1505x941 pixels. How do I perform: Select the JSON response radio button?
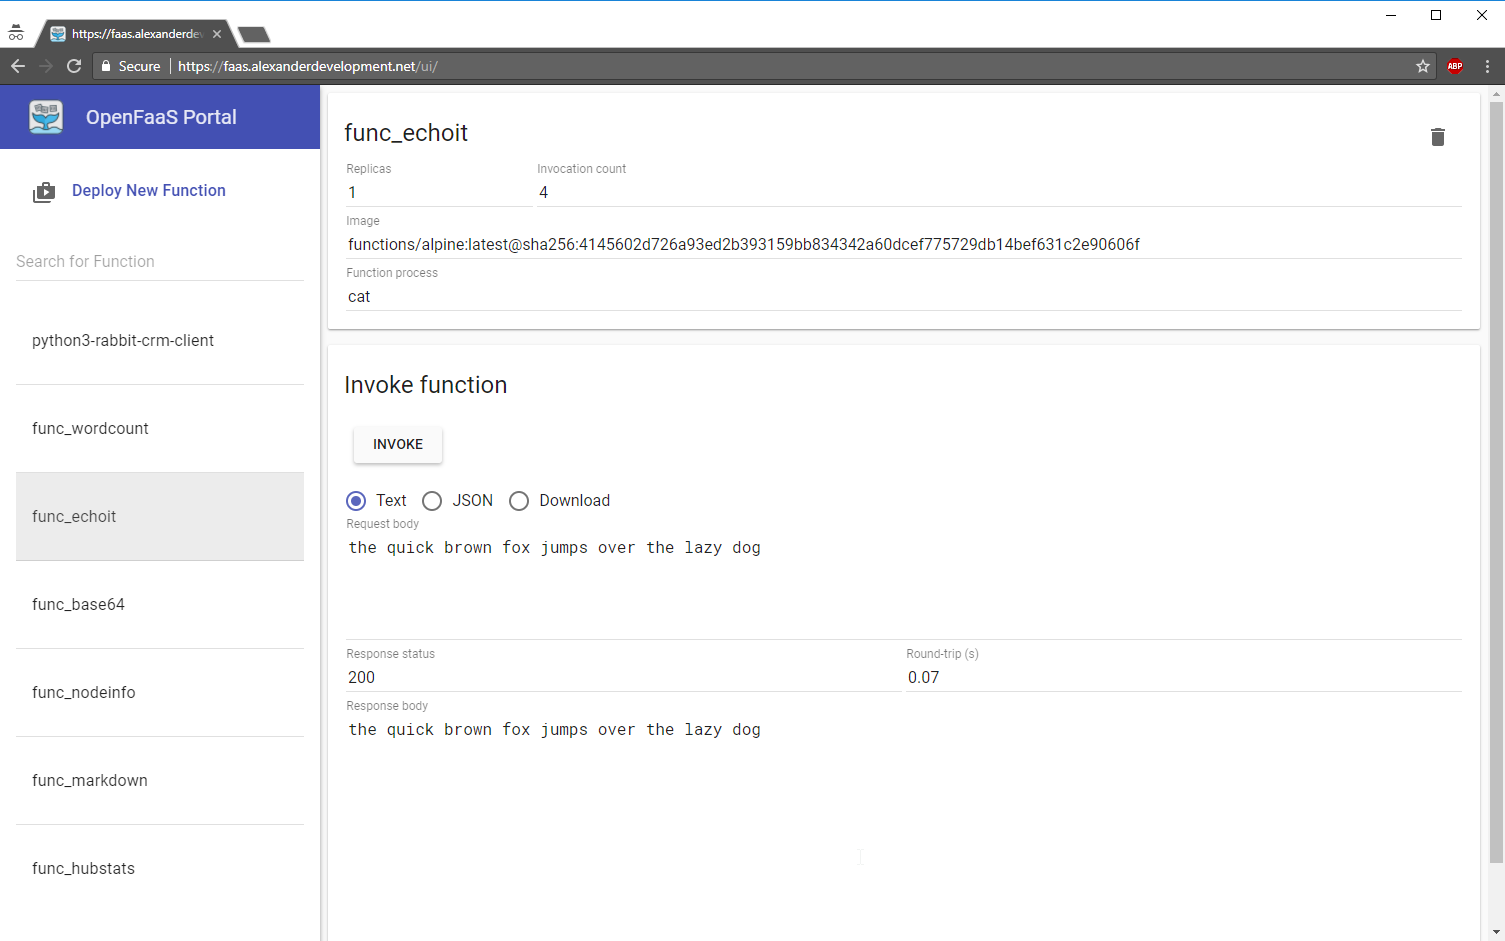click(432, 501)
